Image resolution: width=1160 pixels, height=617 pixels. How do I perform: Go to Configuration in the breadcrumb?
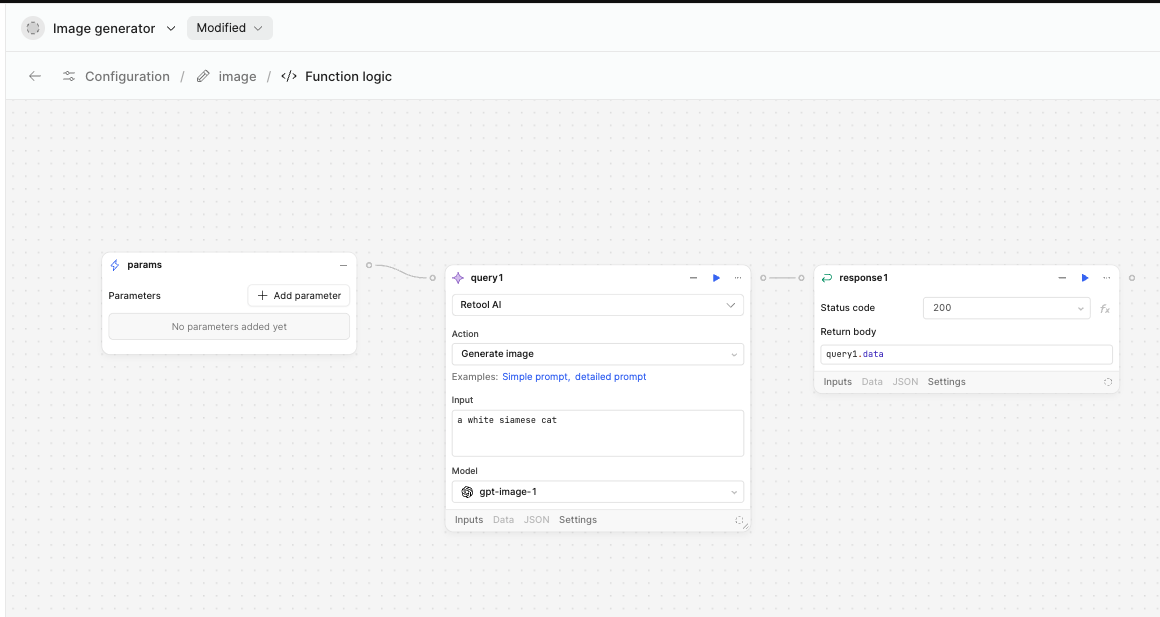pyautogui.click(x=127, y=76)
